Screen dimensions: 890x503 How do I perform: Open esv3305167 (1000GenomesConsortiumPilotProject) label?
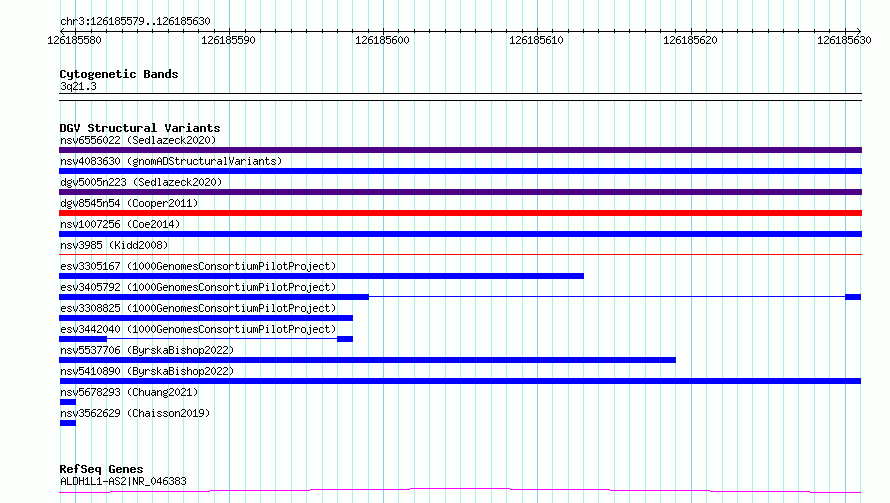(x=198, y=266)
